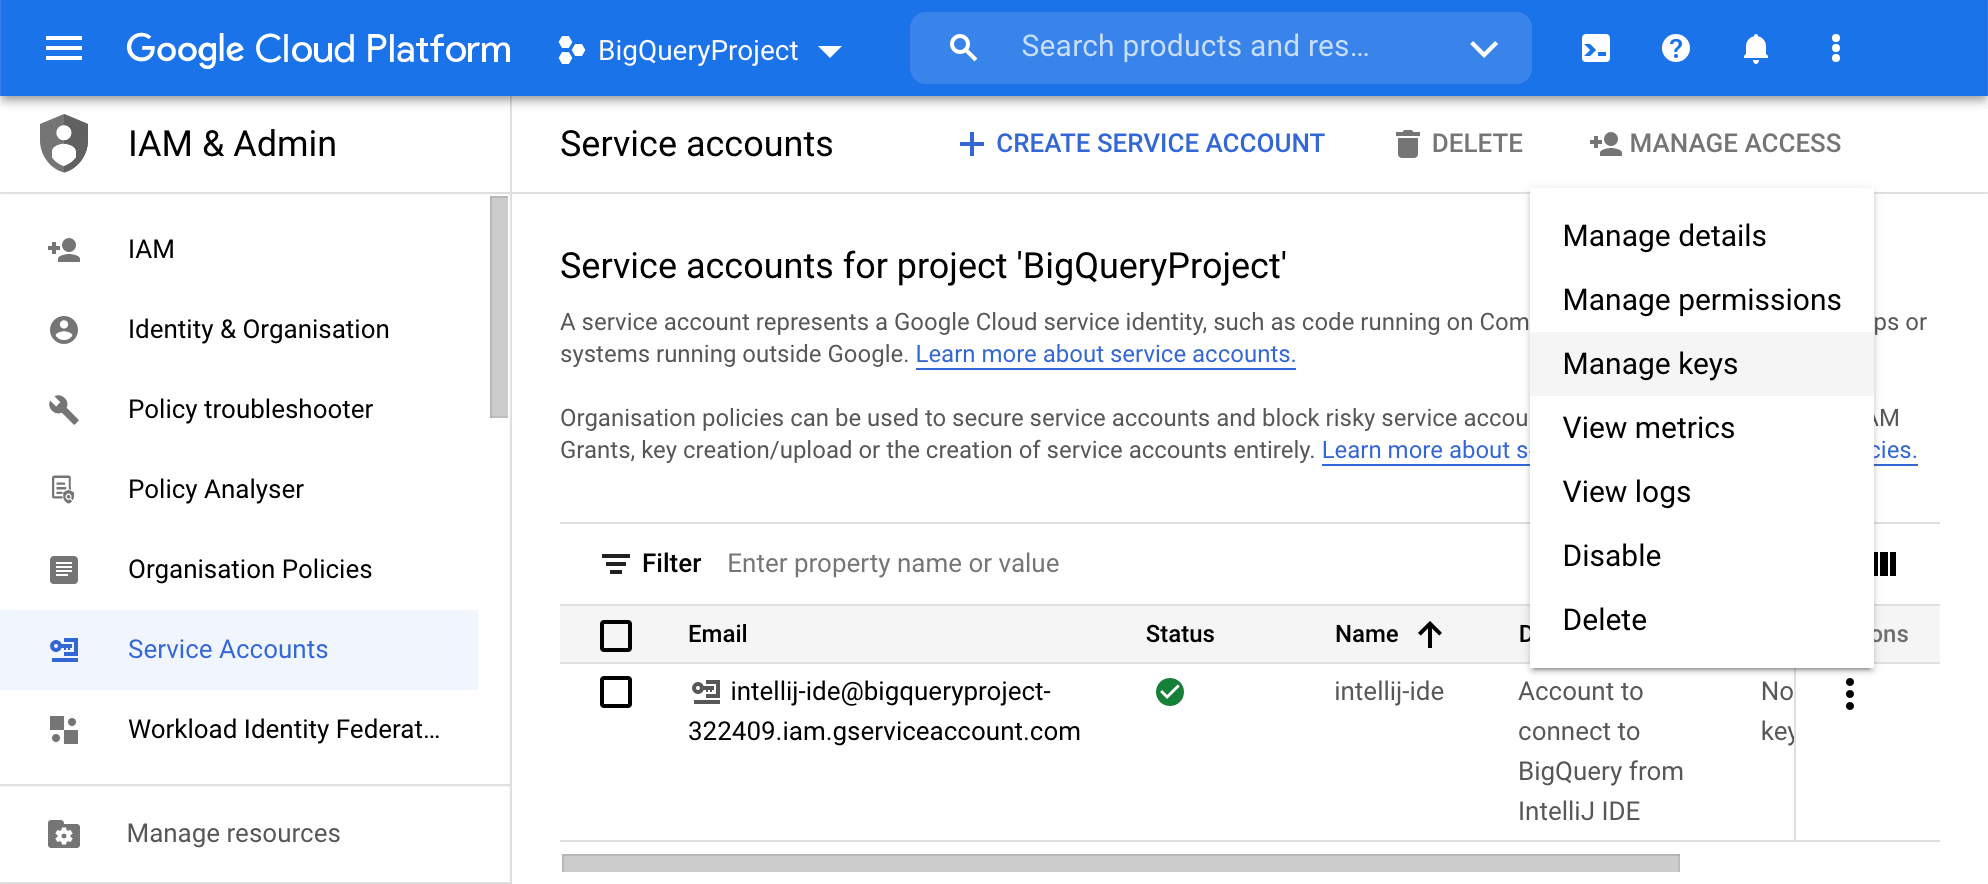Activate Cloud Shell terminal icon
Screen dimensions: 1988x884
tap(1595, 48)
